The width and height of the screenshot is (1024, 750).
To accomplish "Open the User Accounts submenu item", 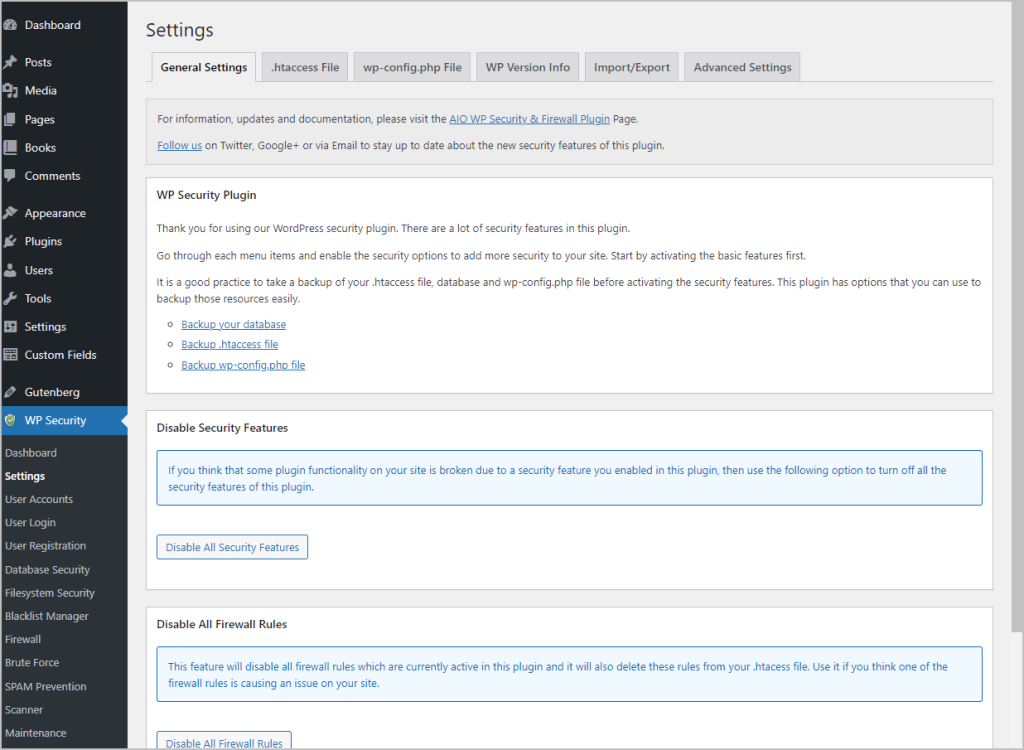I will click(39, 499).
